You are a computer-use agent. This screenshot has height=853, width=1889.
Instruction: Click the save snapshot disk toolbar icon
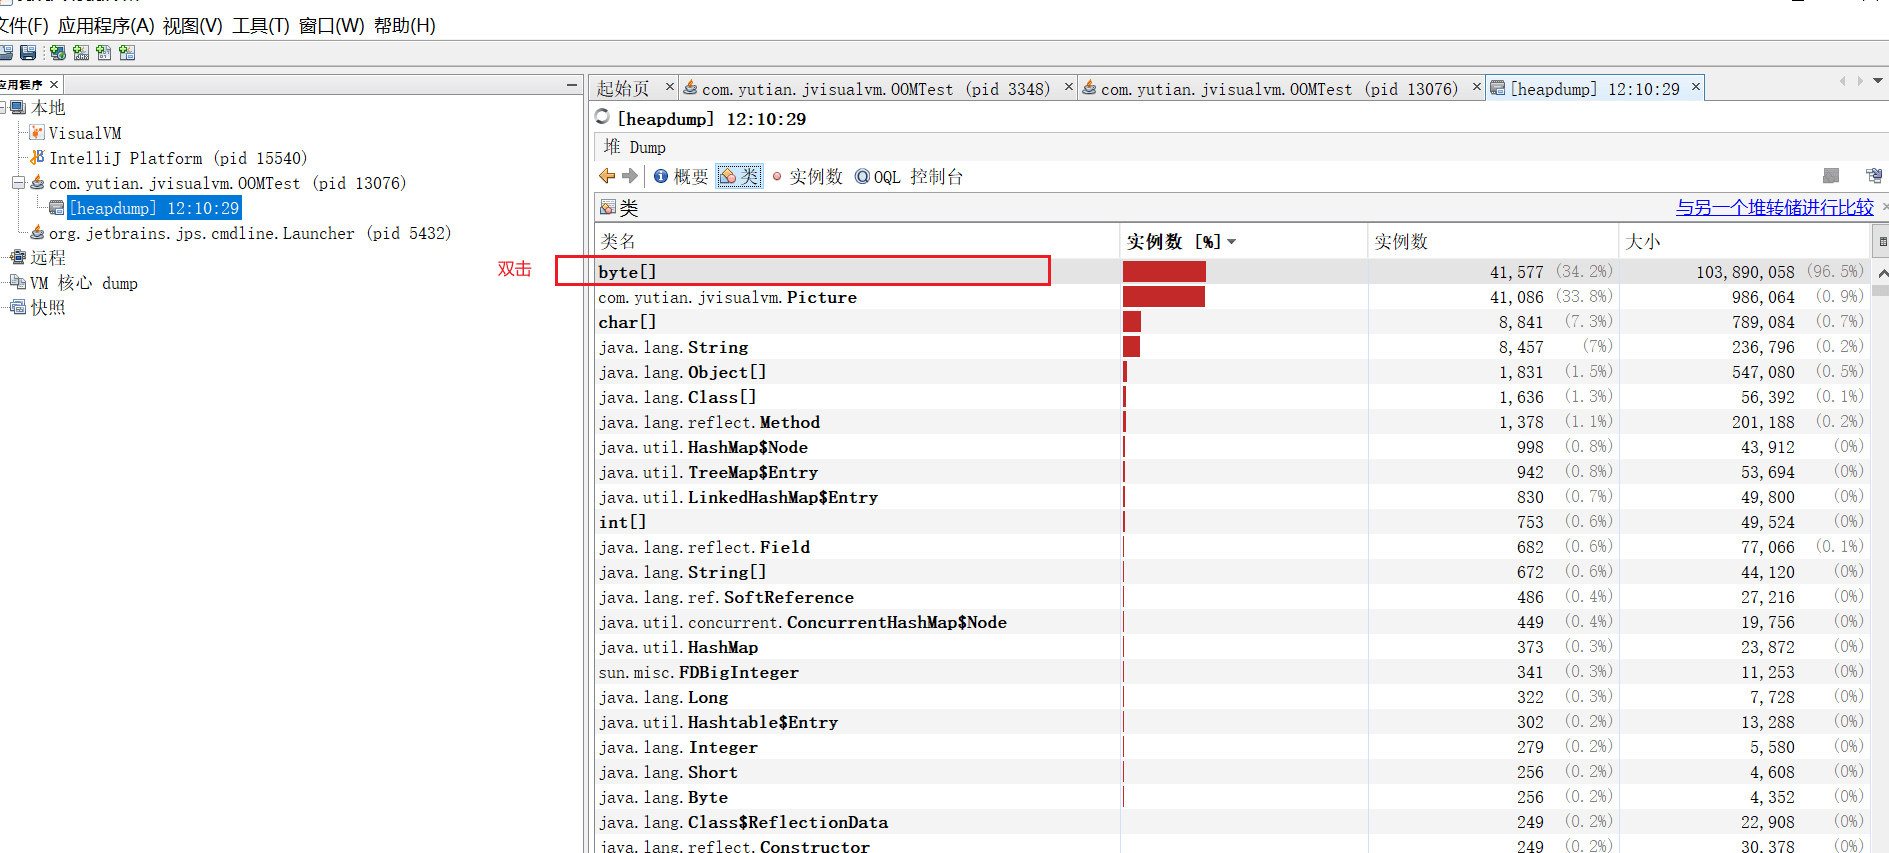[x=28, y=53]
